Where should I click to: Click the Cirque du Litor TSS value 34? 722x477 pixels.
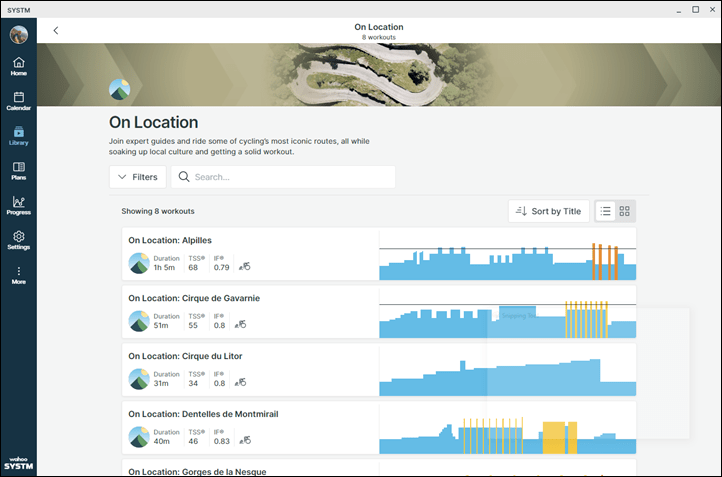coord(193,384)
